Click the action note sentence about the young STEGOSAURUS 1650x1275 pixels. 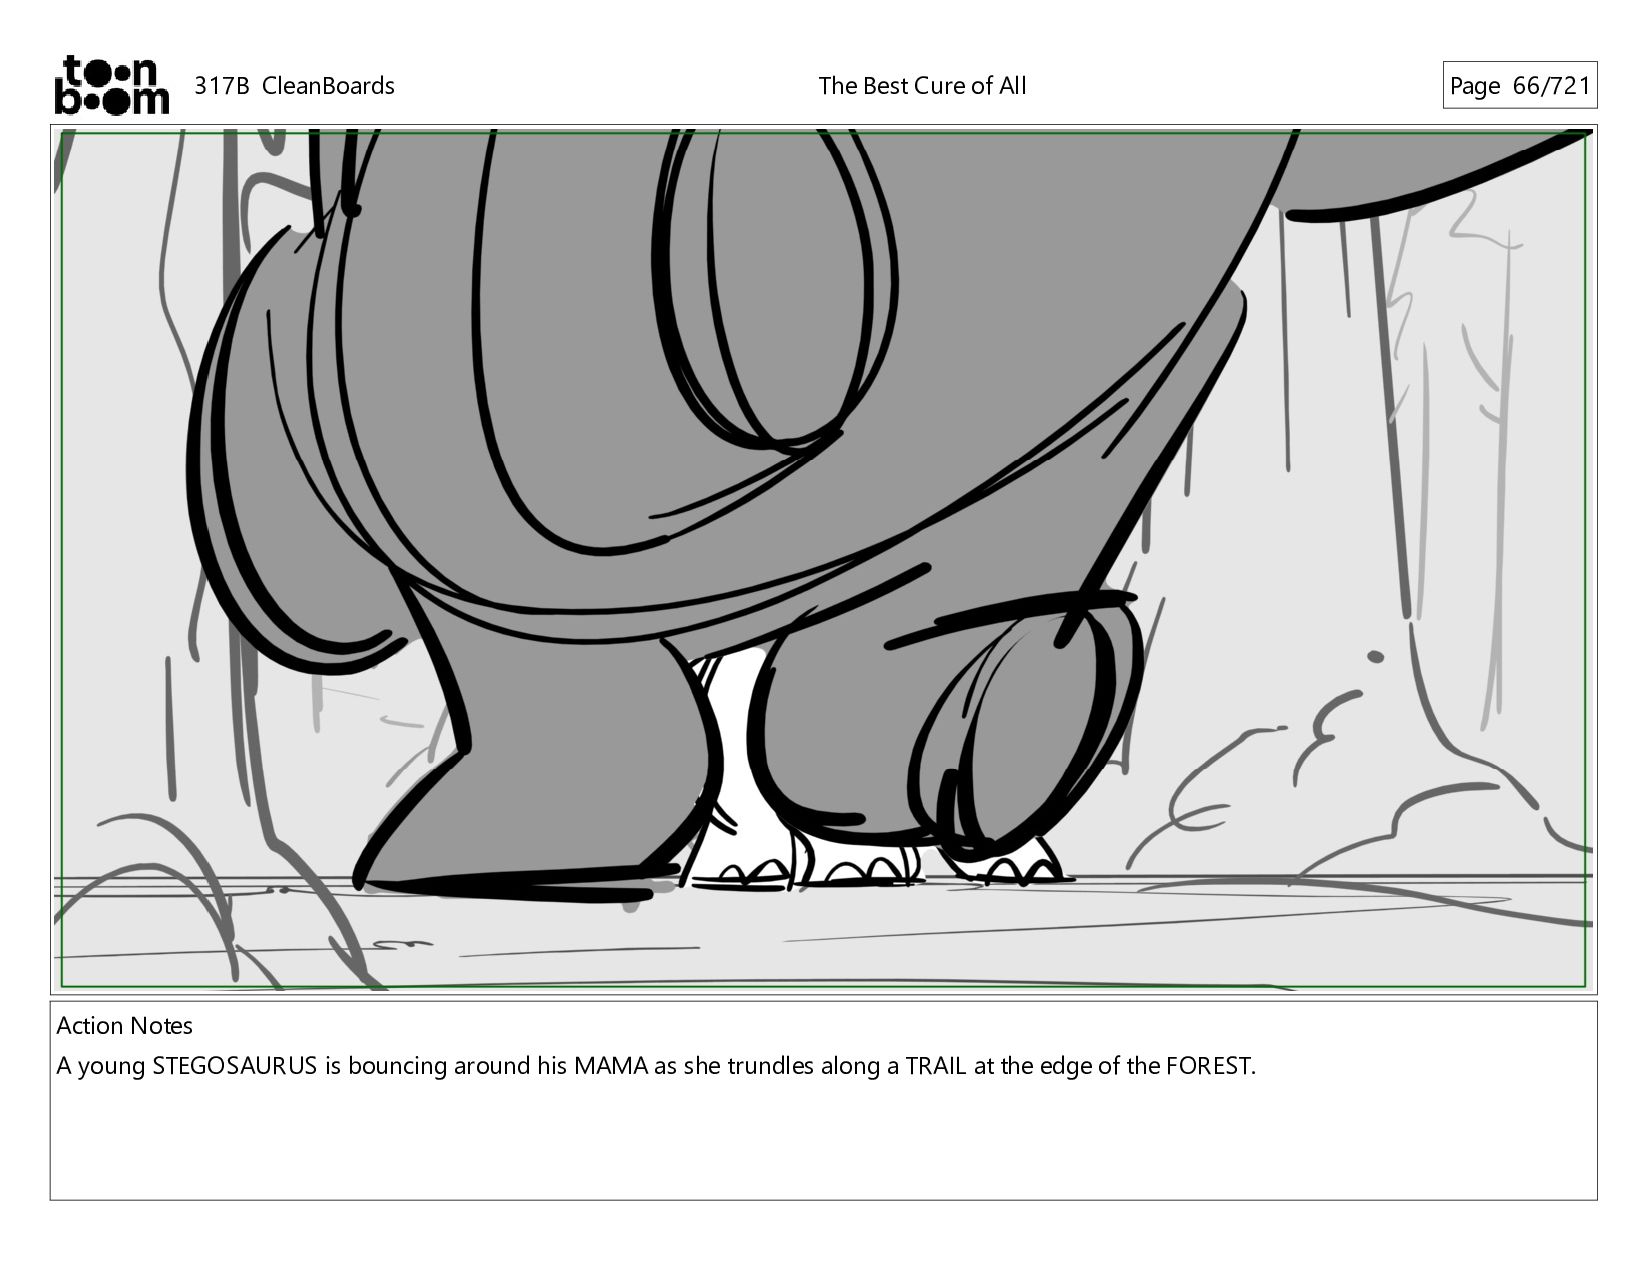click(656, 1066)
